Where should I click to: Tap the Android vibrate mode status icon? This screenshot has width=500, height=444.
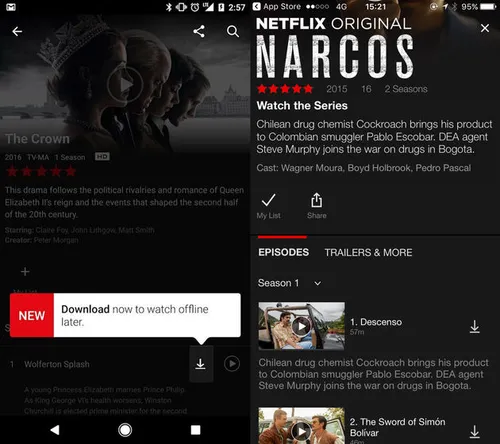click(181, 7)
